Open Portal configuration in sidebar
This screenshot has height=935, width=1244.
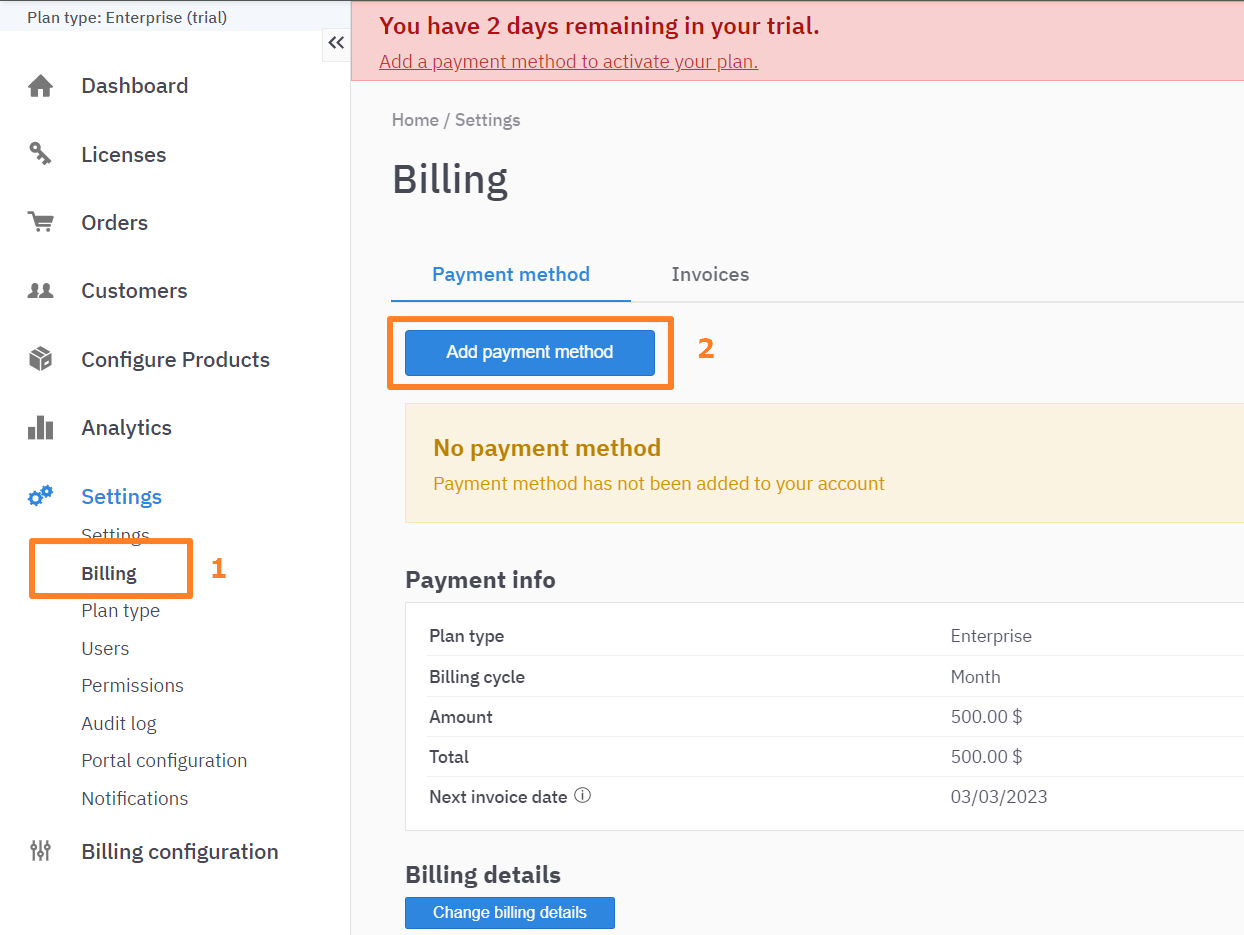point(164,761)
